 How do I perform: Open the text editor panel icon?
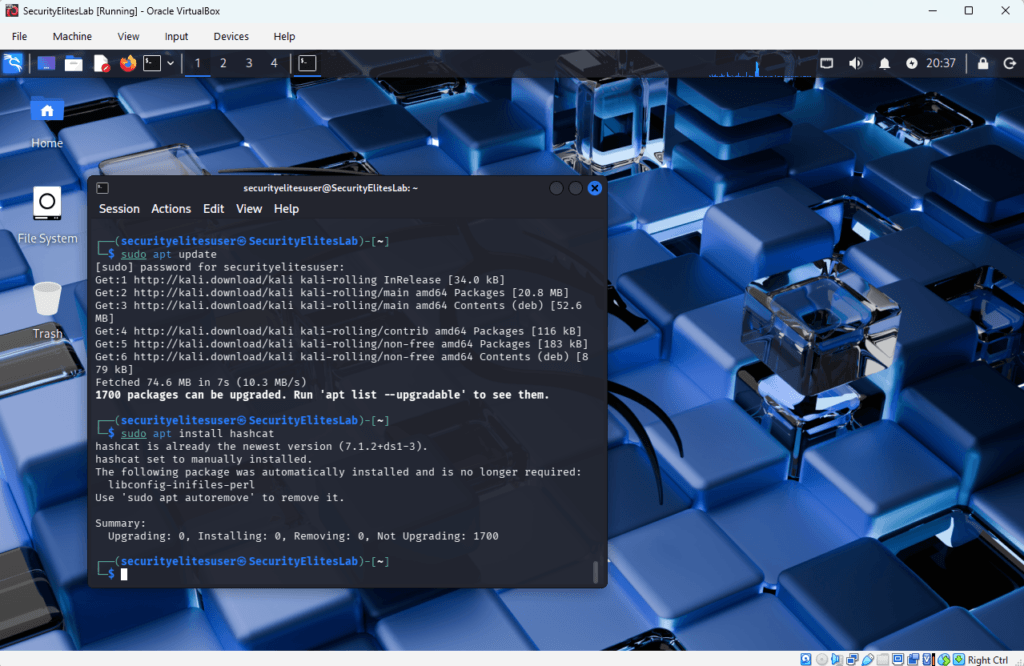point(101,63)
